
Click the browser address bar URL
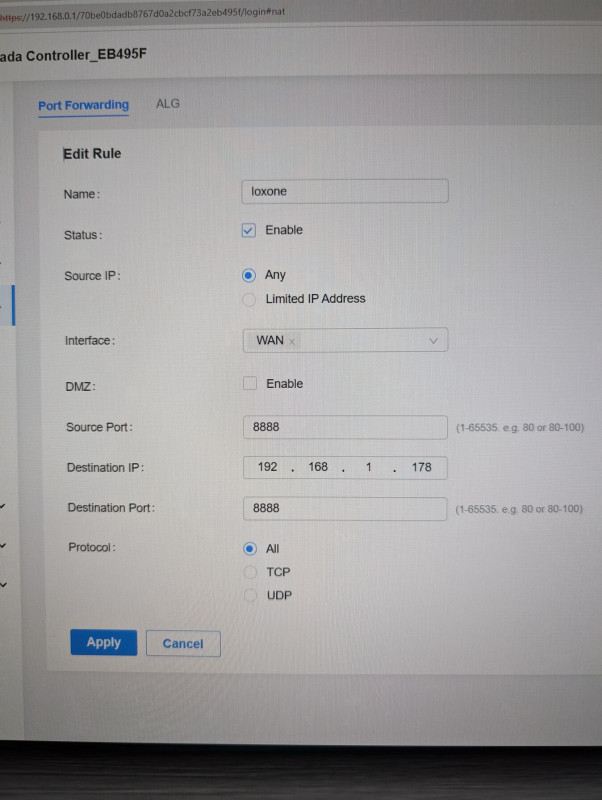pos(143,14)
